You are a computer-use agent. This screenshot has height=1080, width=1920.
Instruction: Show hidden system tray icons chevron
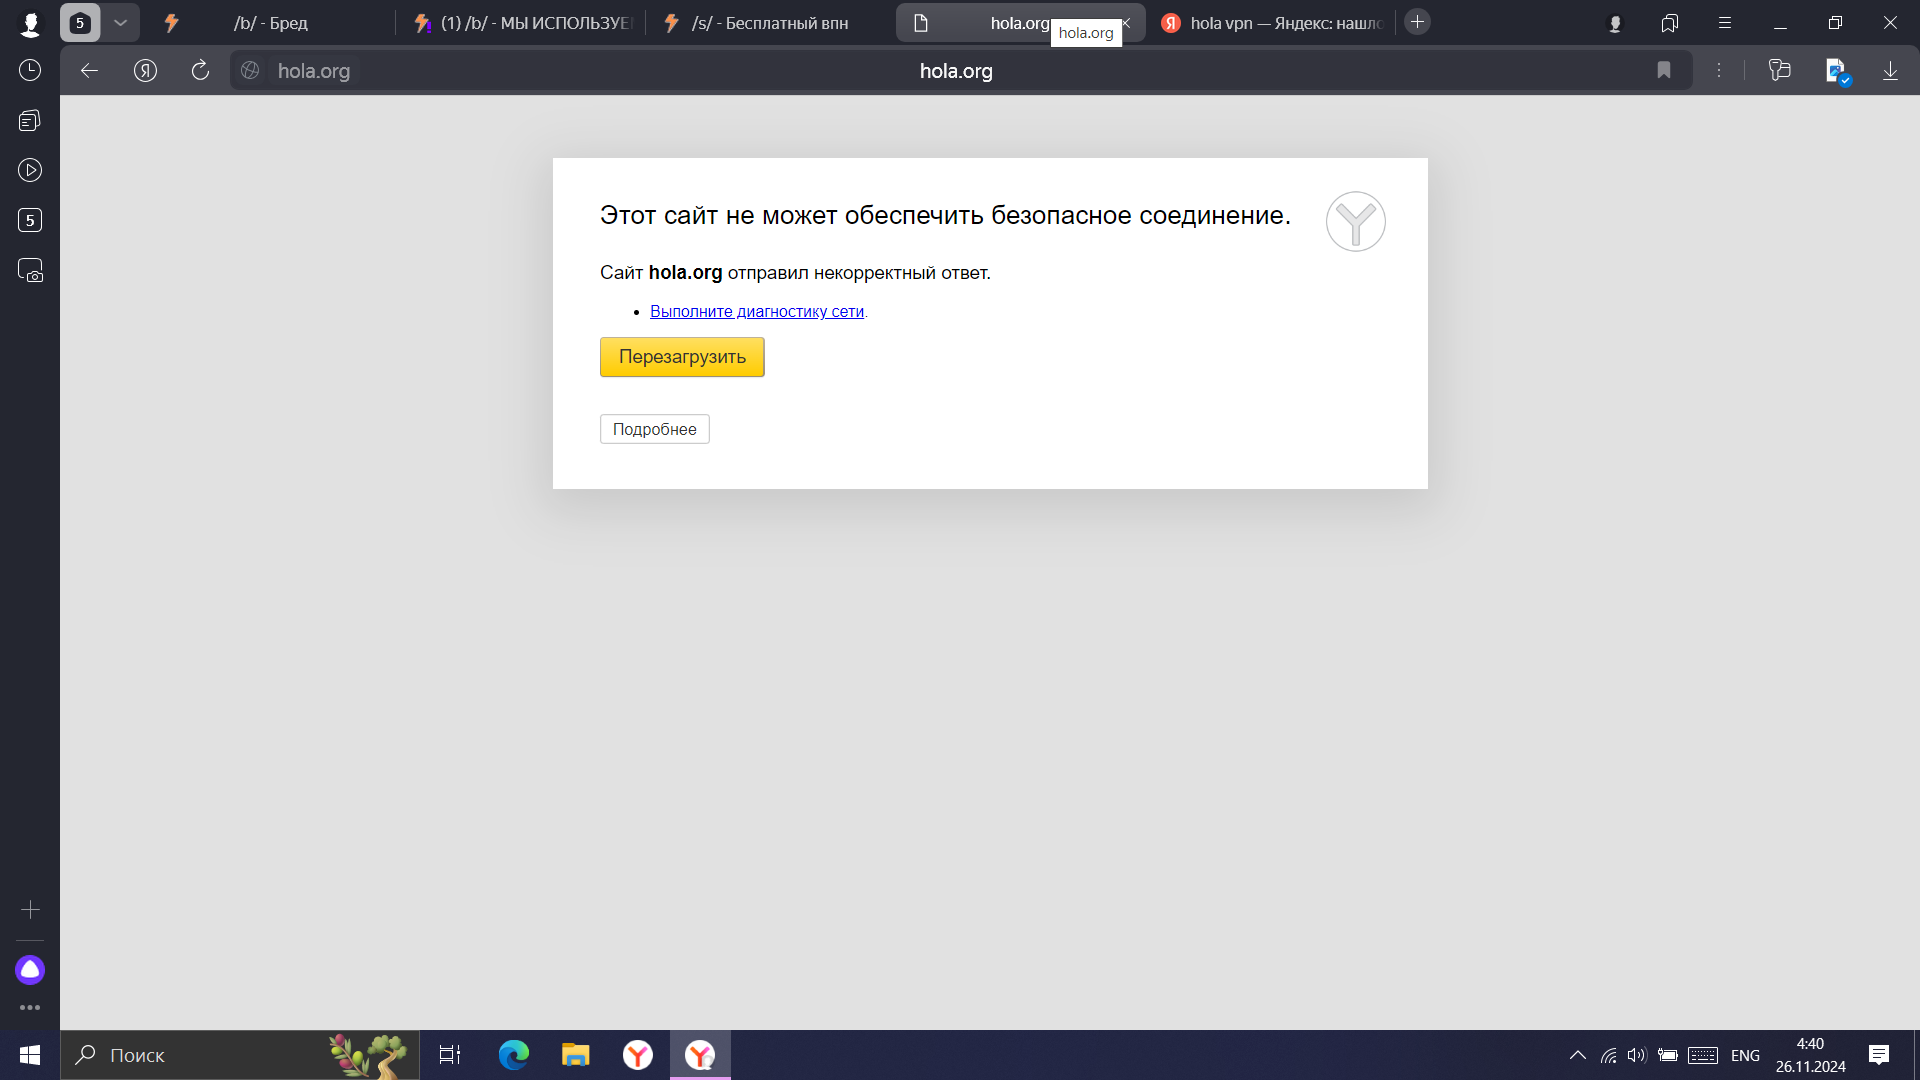[x=1577, y=1055]
